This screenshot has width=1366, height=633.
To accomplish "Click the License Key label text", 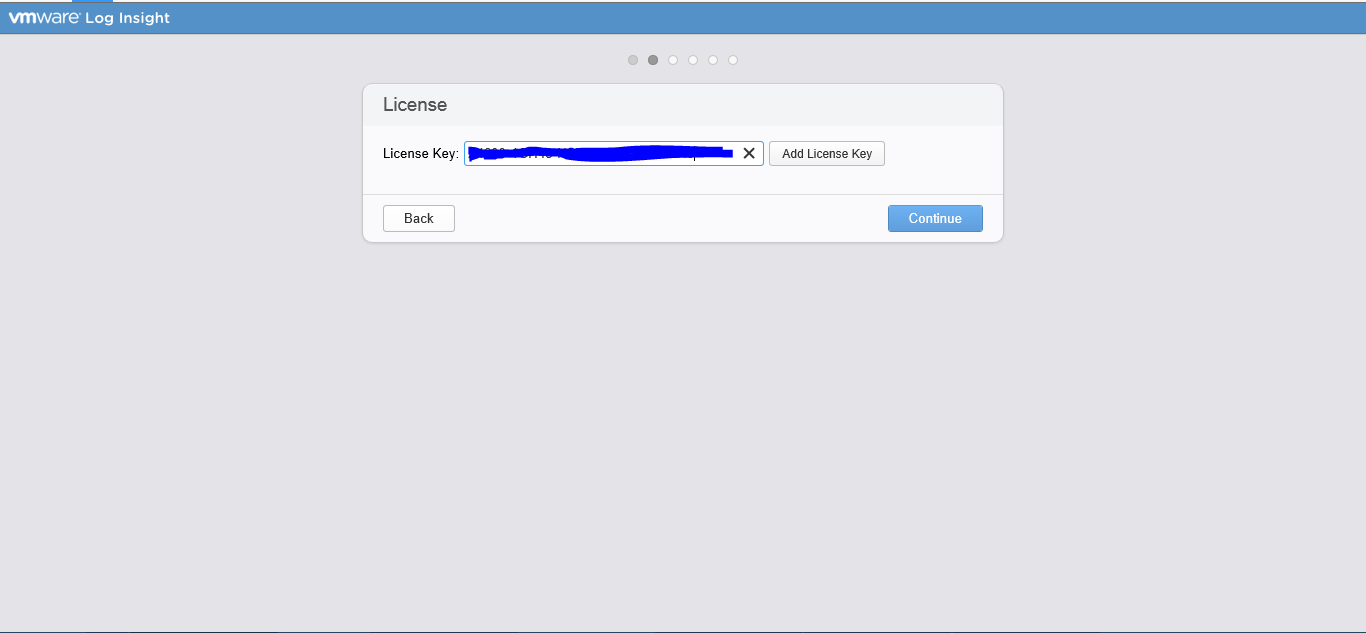I will pyautogui.click(x=420, y=153).
